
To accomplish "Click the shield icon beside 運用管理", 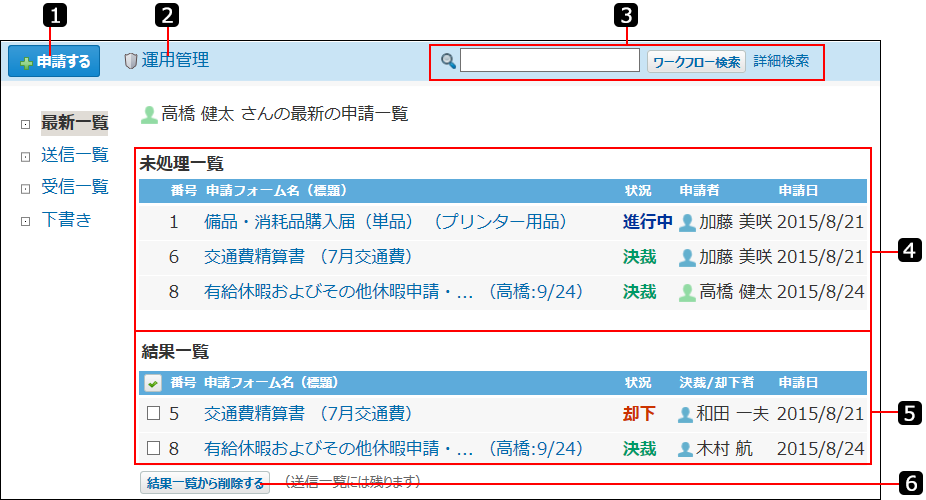I will coord(131,61).
